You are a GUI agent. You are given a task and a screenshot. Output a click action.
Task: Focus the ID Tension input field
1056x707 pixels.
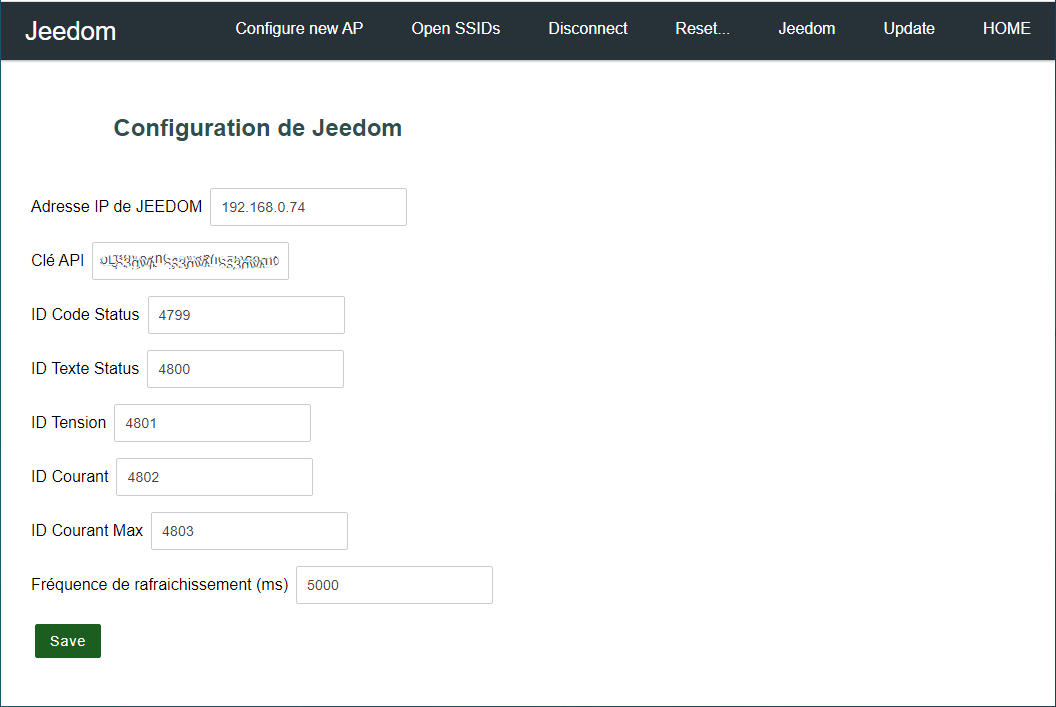point(213,423)
